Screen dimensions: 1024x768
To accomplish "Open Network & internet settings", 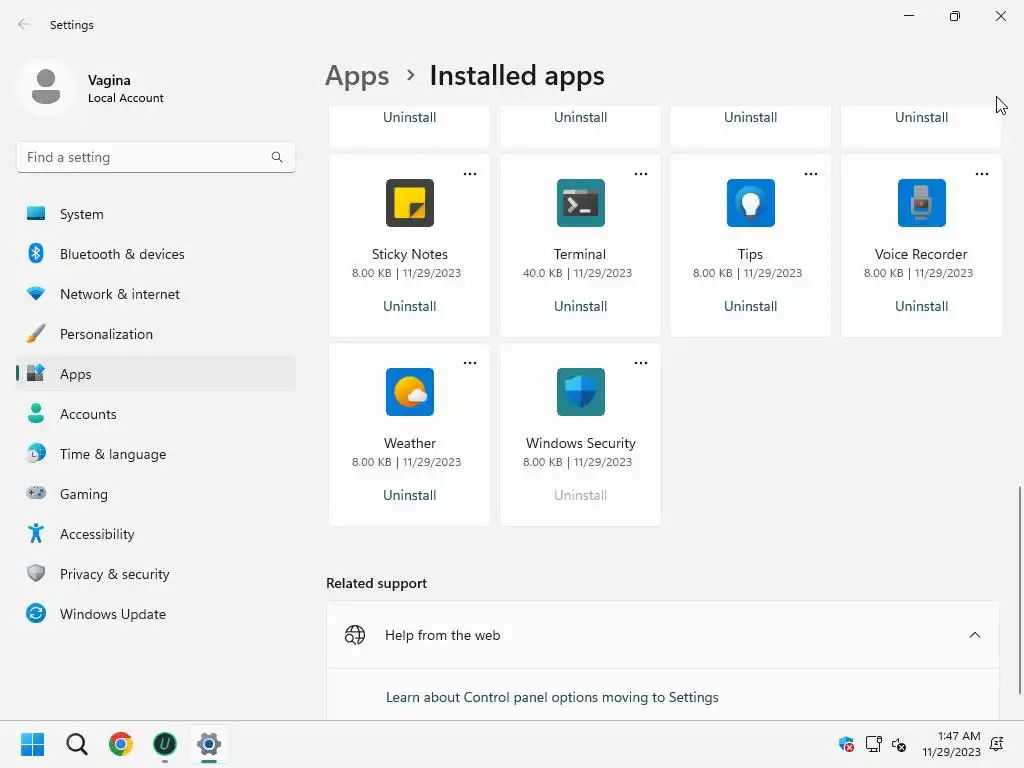I will [155, 294].
